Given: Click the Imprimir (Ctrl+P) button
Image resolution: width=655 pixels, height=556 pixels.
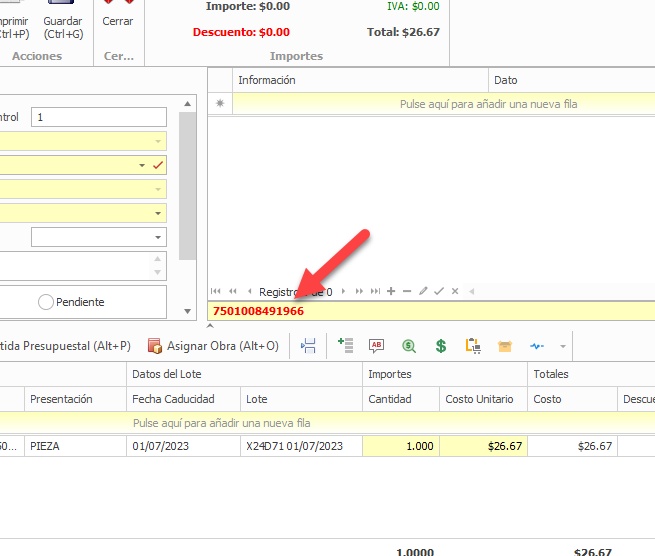Looking at the screenshot, I should coord(14,21).
